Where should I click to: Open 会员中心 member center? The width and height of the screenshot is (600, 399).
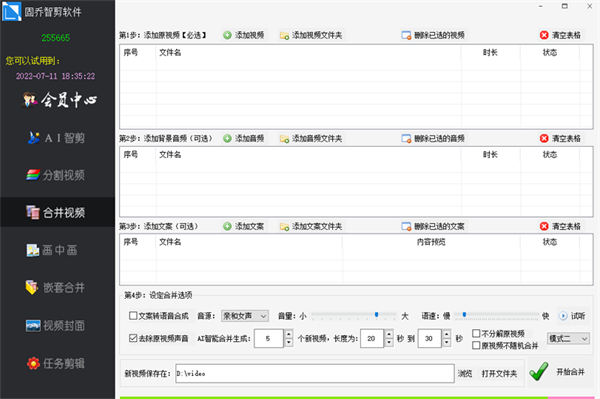pyautogui.click(x=60, y=100)
